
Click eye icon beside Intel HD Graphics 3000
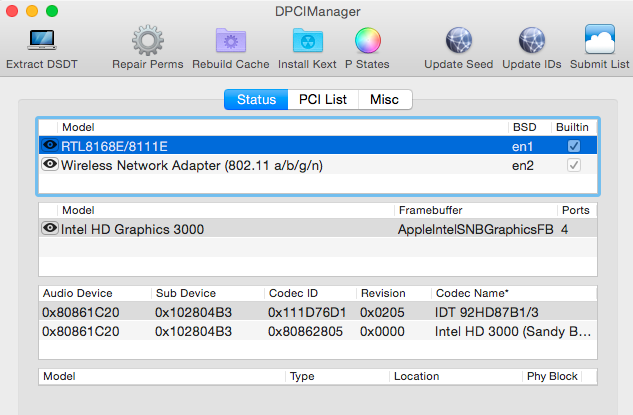[50, 229]
